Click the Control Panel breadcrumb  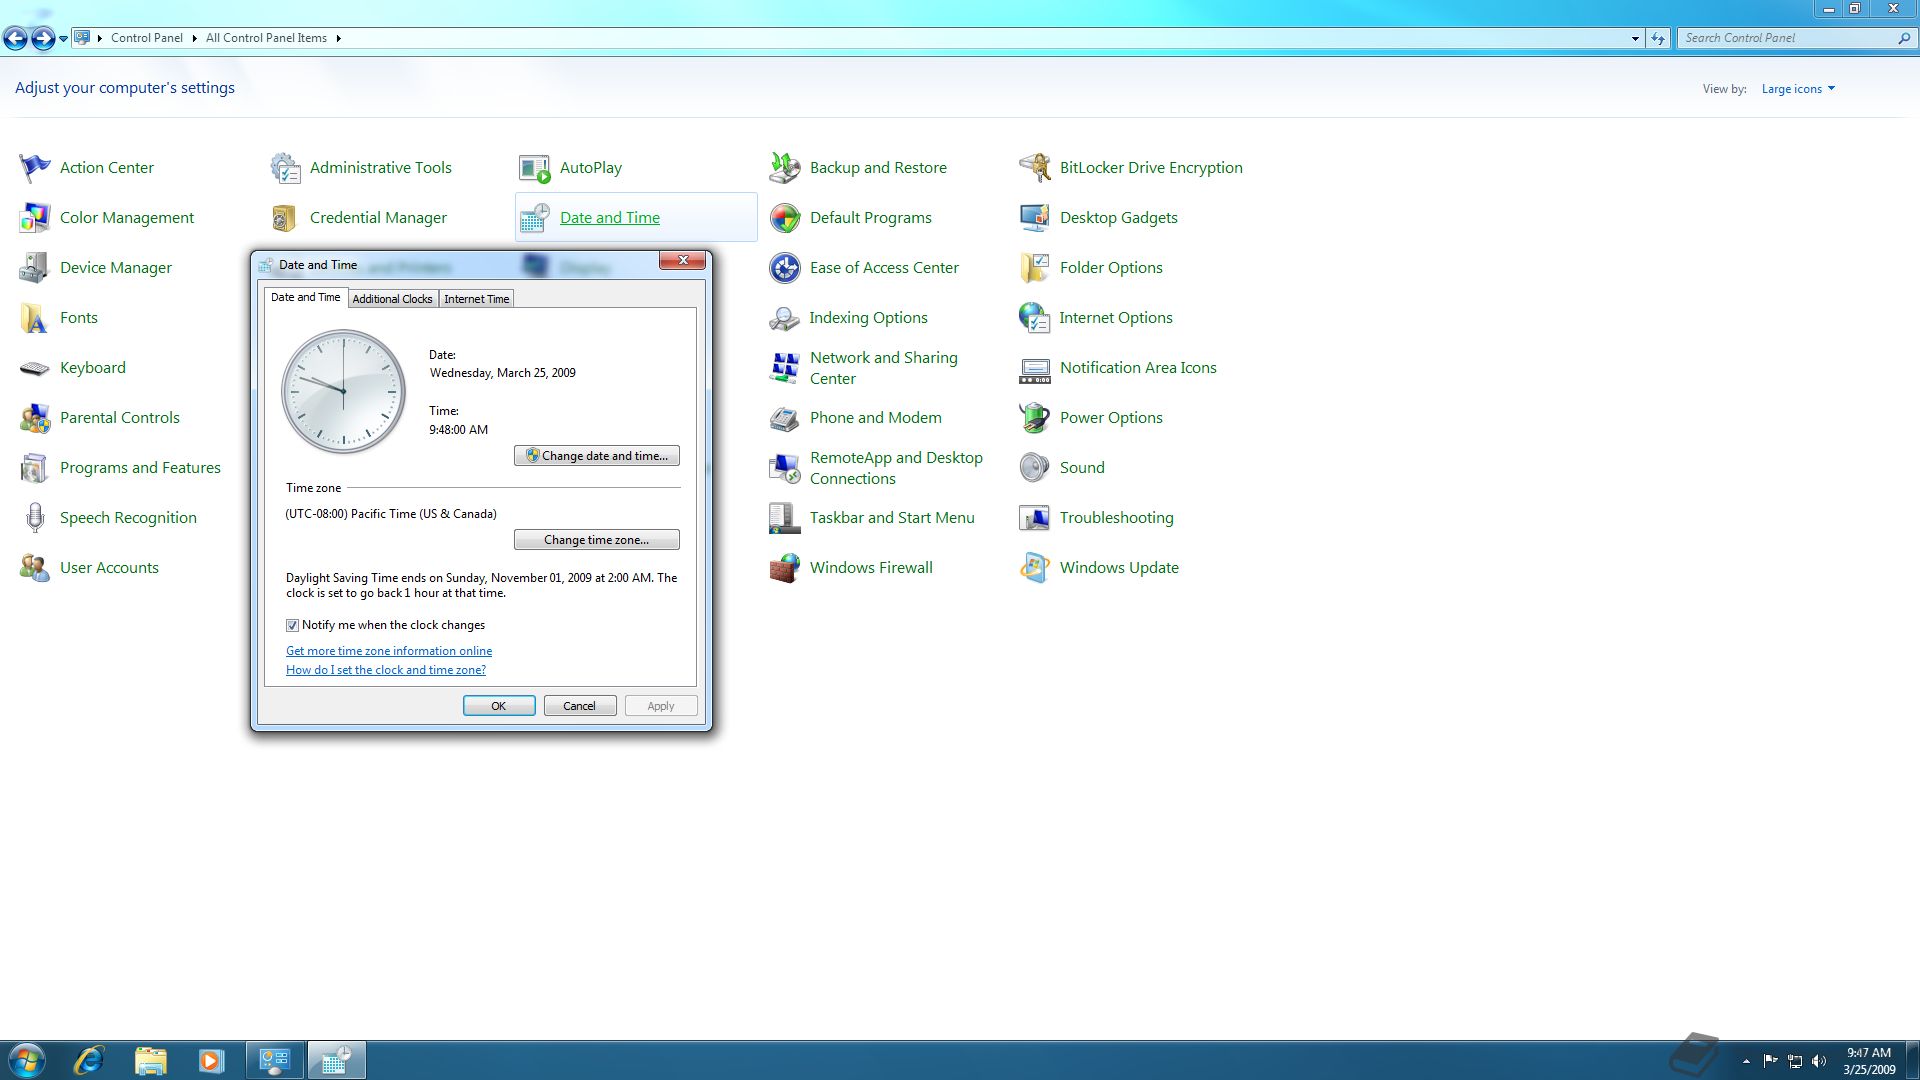pyautogui.click(x=146, y=38)
